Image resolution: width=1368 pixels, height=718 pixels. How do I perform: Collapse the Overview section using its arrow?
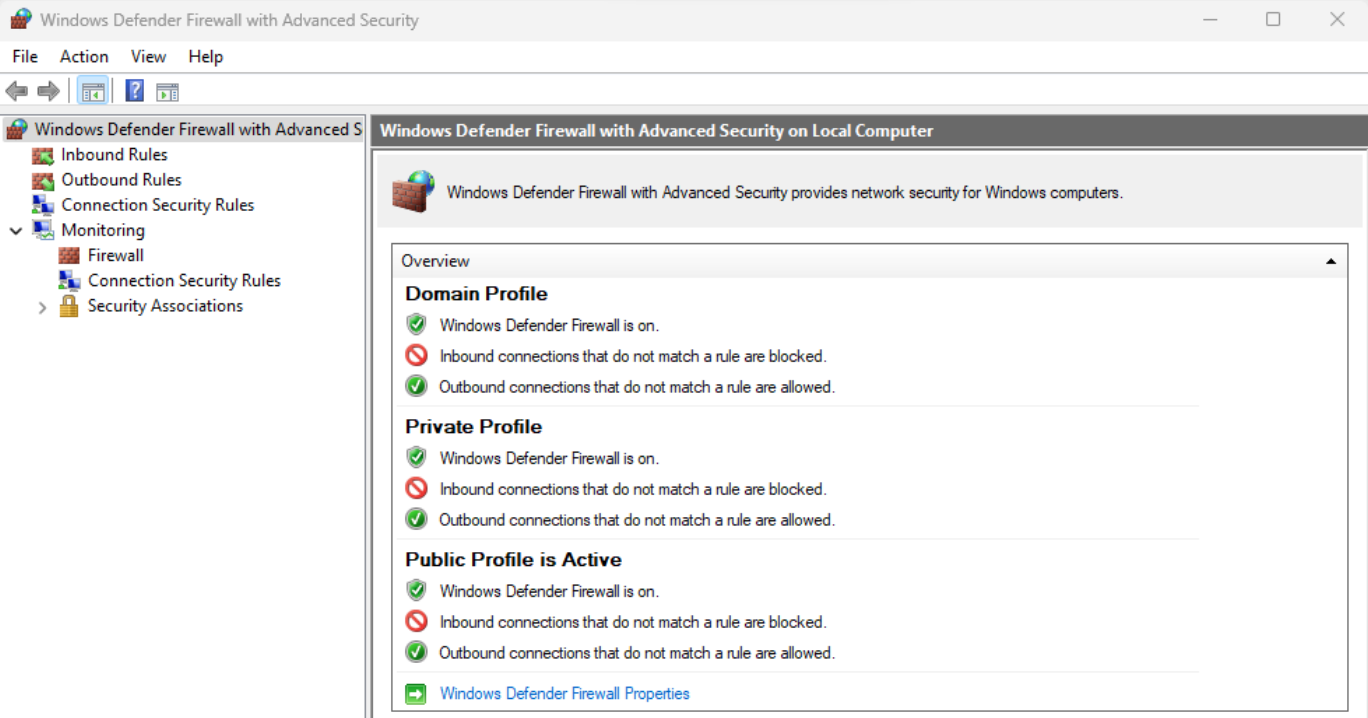[1331, 260]
